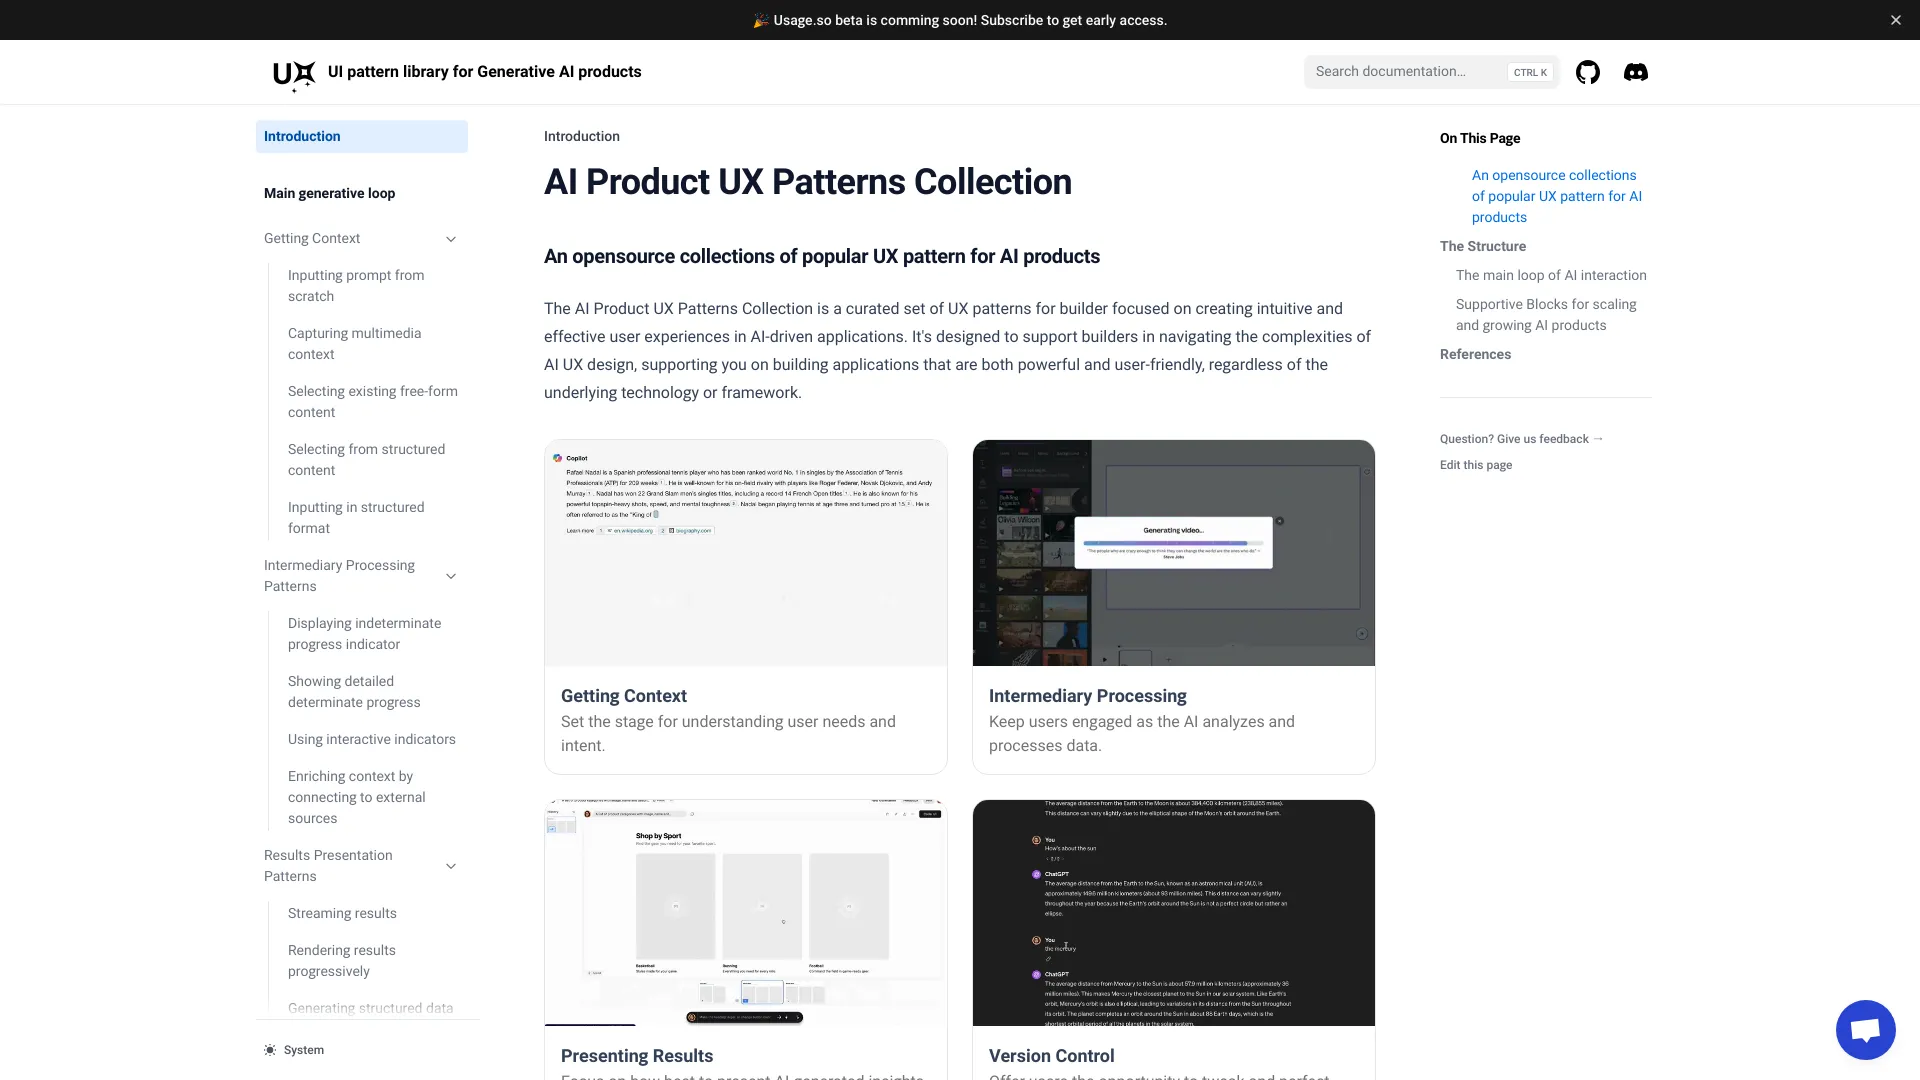
Task: Open the Give us feedback link
Action: pyautogui.click(x=1521, y=439)
